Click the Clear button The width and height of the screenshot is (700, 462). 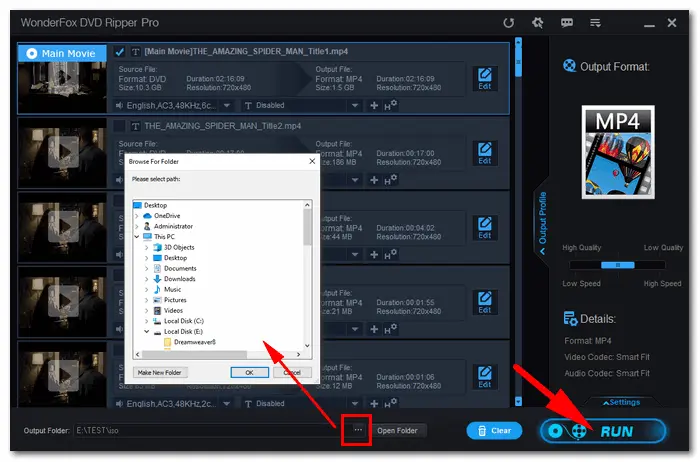tap(494, 431)
